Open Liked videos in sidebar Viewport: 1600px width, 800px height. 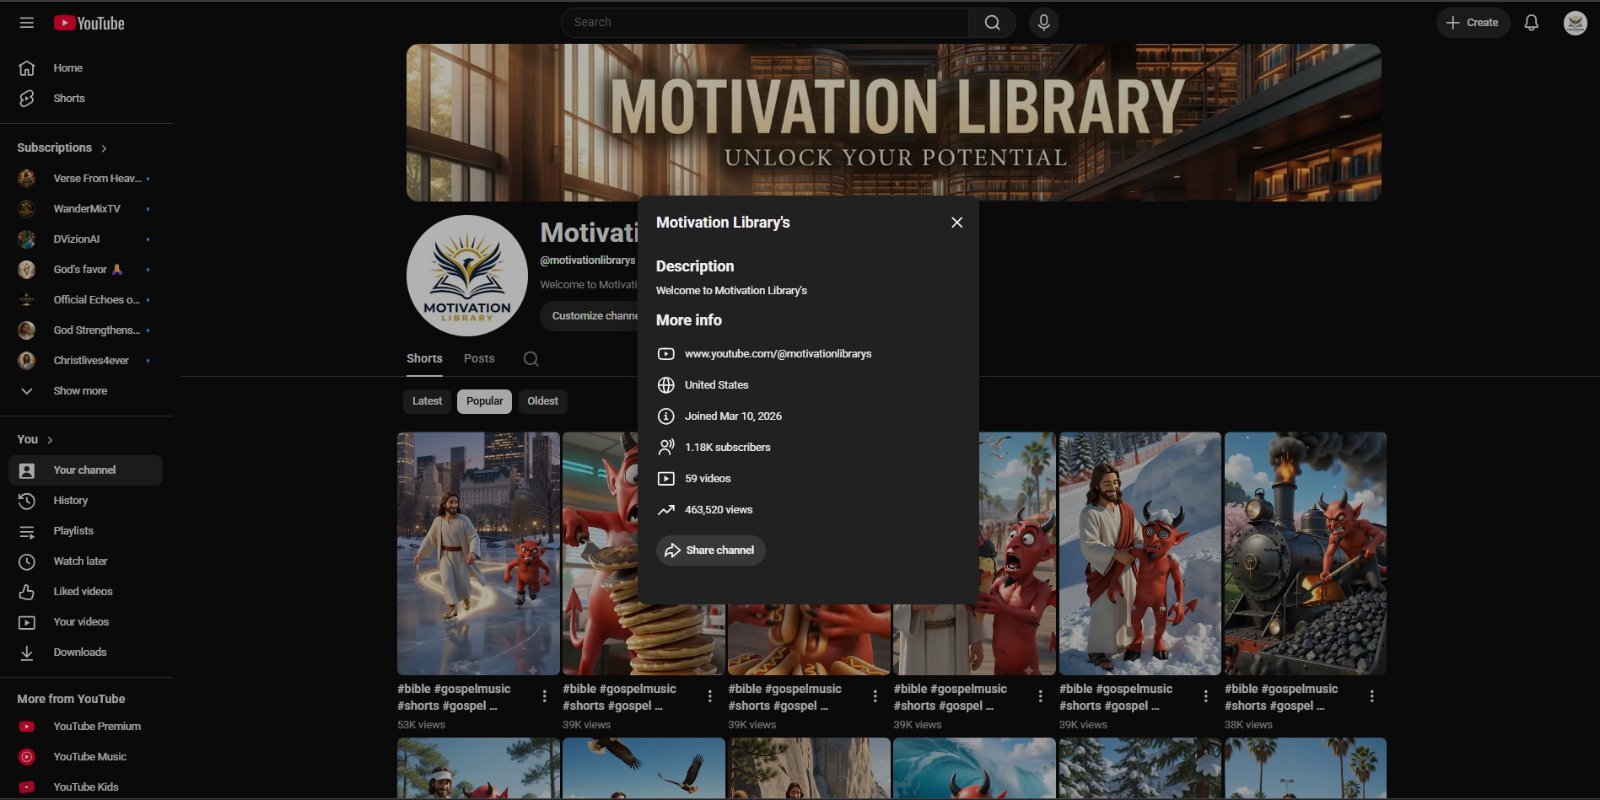(85, 592)
